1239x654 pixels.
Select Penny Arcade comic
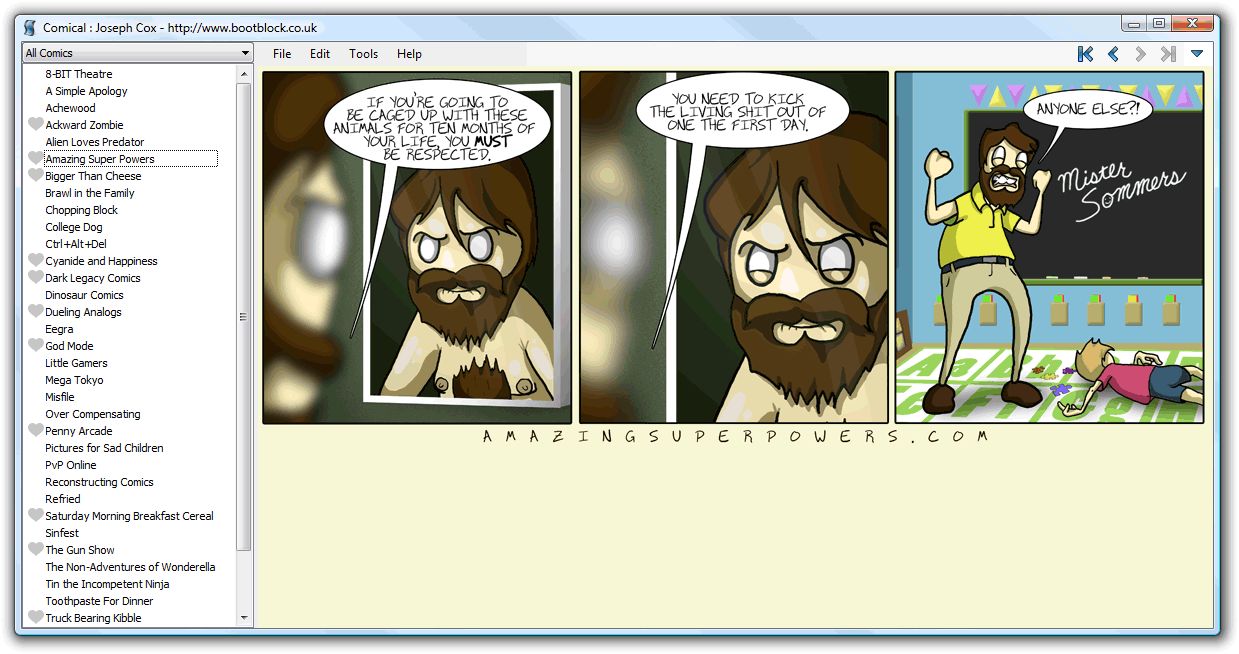click(x=79, y=431)
